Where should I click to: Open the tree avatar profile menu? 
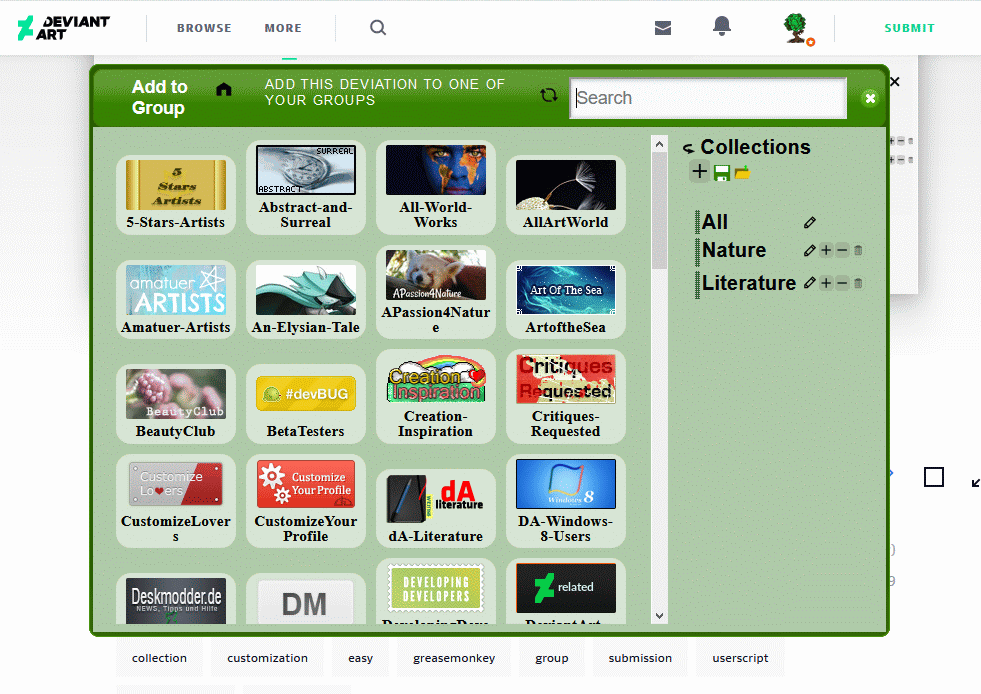pyautogui.click(x=796, y=28)
